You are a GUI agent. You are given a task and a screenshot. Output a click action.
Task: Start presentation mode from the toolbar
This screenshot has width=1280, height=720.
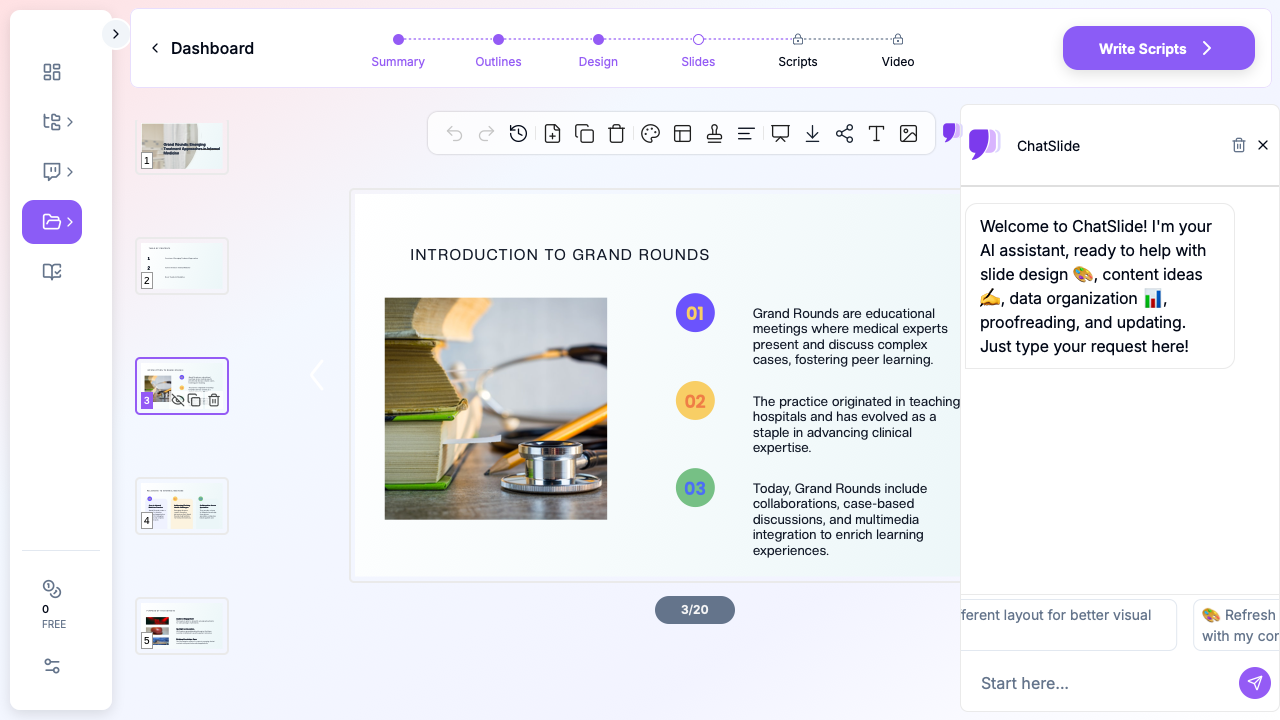780,133
